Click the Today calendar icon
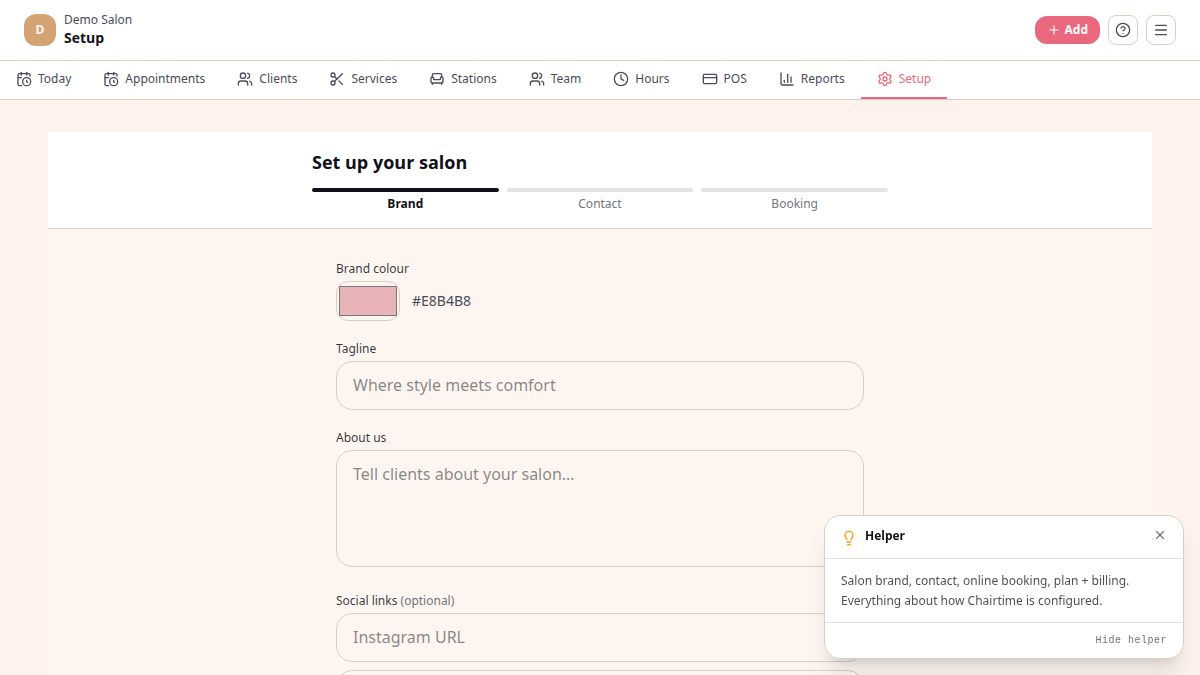The width and height of the screenshot is (1200, 675). [24, 79]
